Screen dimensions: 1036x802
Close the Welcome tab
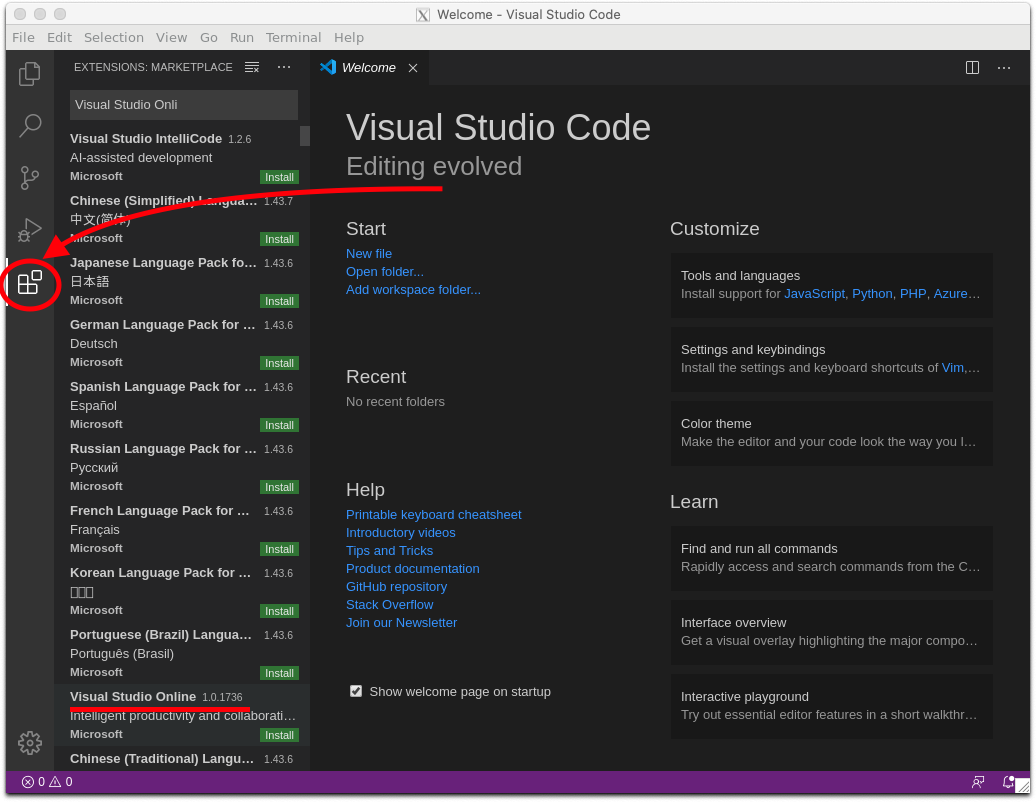click(413, 68)
